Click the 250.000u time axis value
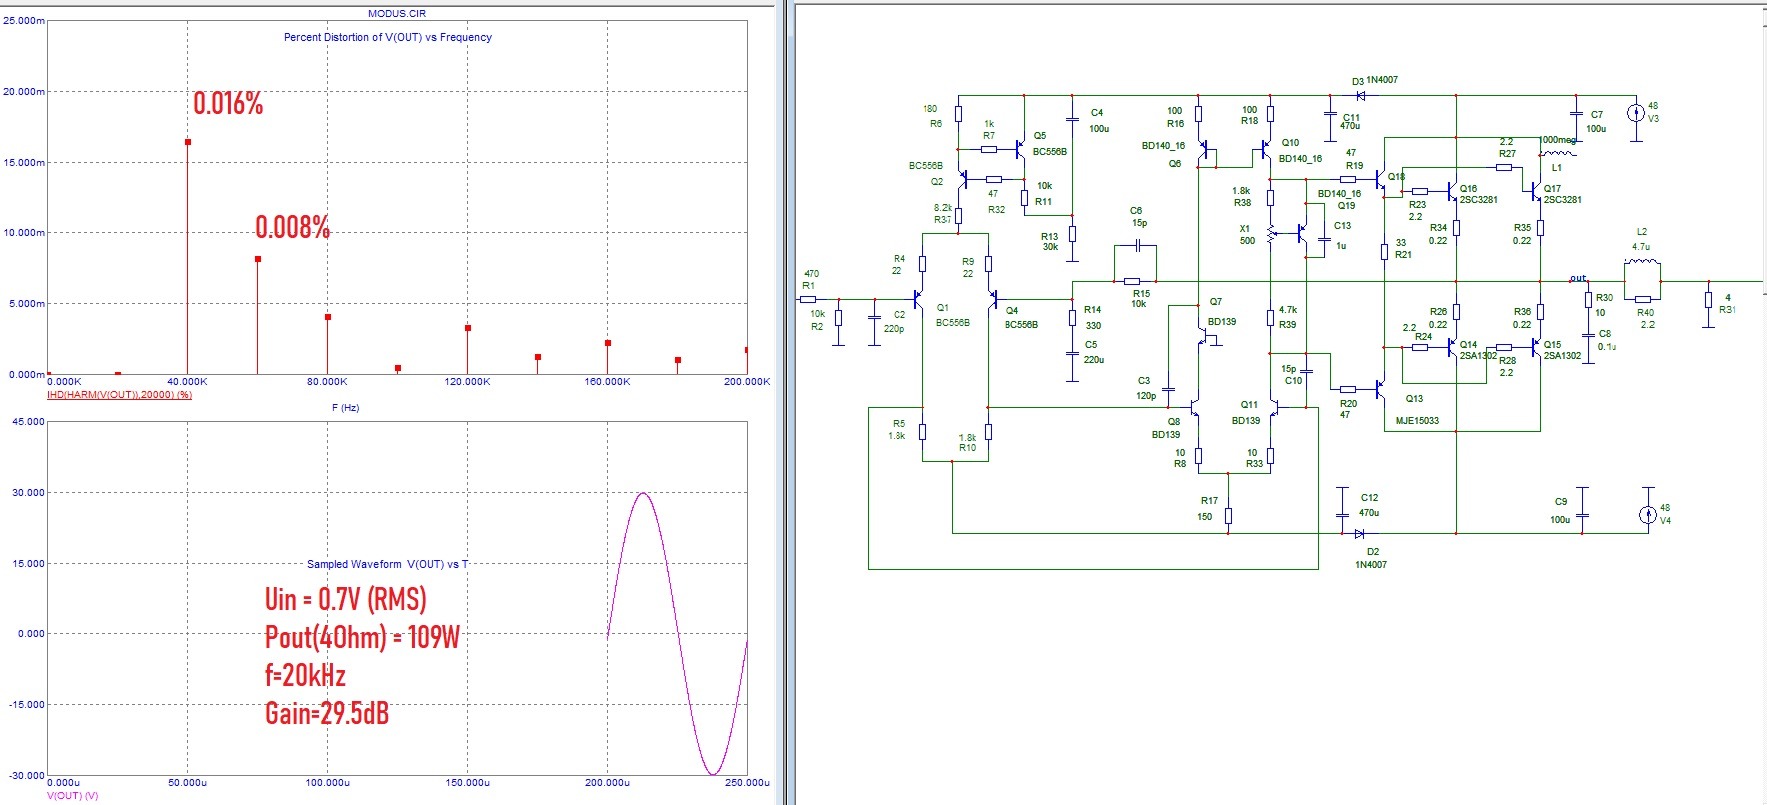 [x=747, y=783]
